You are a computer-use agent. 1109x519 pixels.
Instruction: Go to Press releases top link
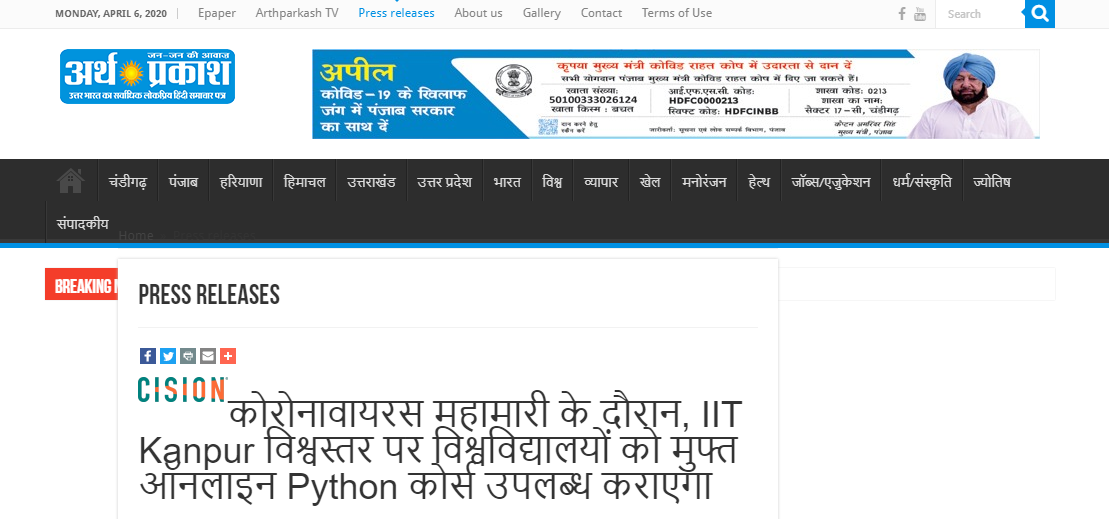[397, 13]
